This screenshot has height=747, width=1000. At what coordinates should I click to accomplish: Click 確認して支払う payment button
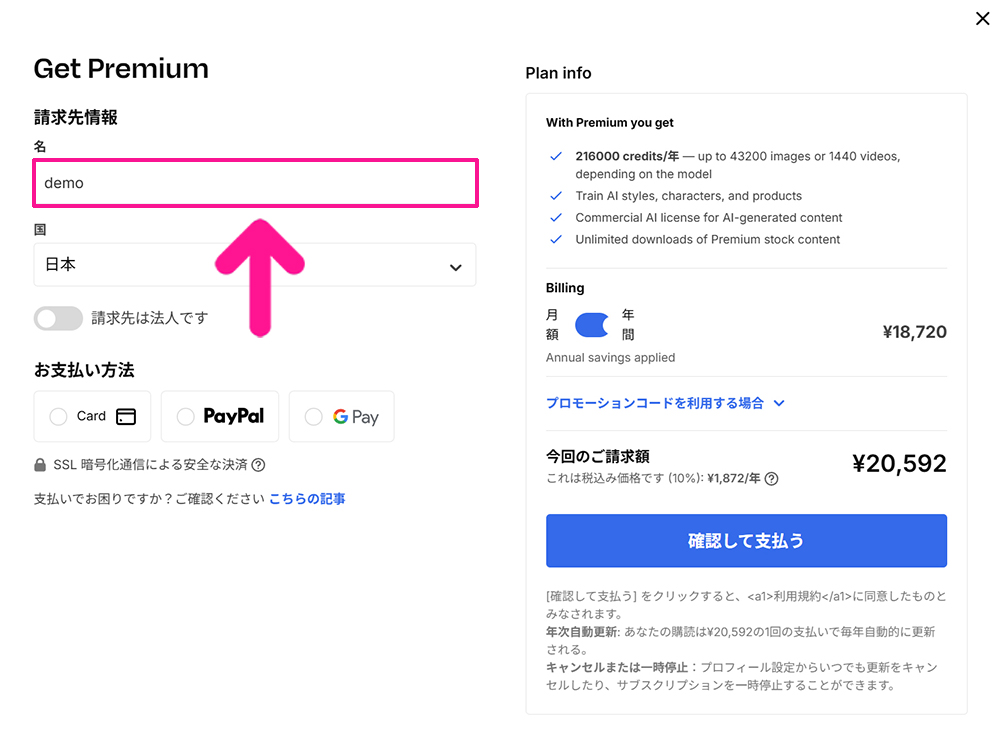(746, 540)
